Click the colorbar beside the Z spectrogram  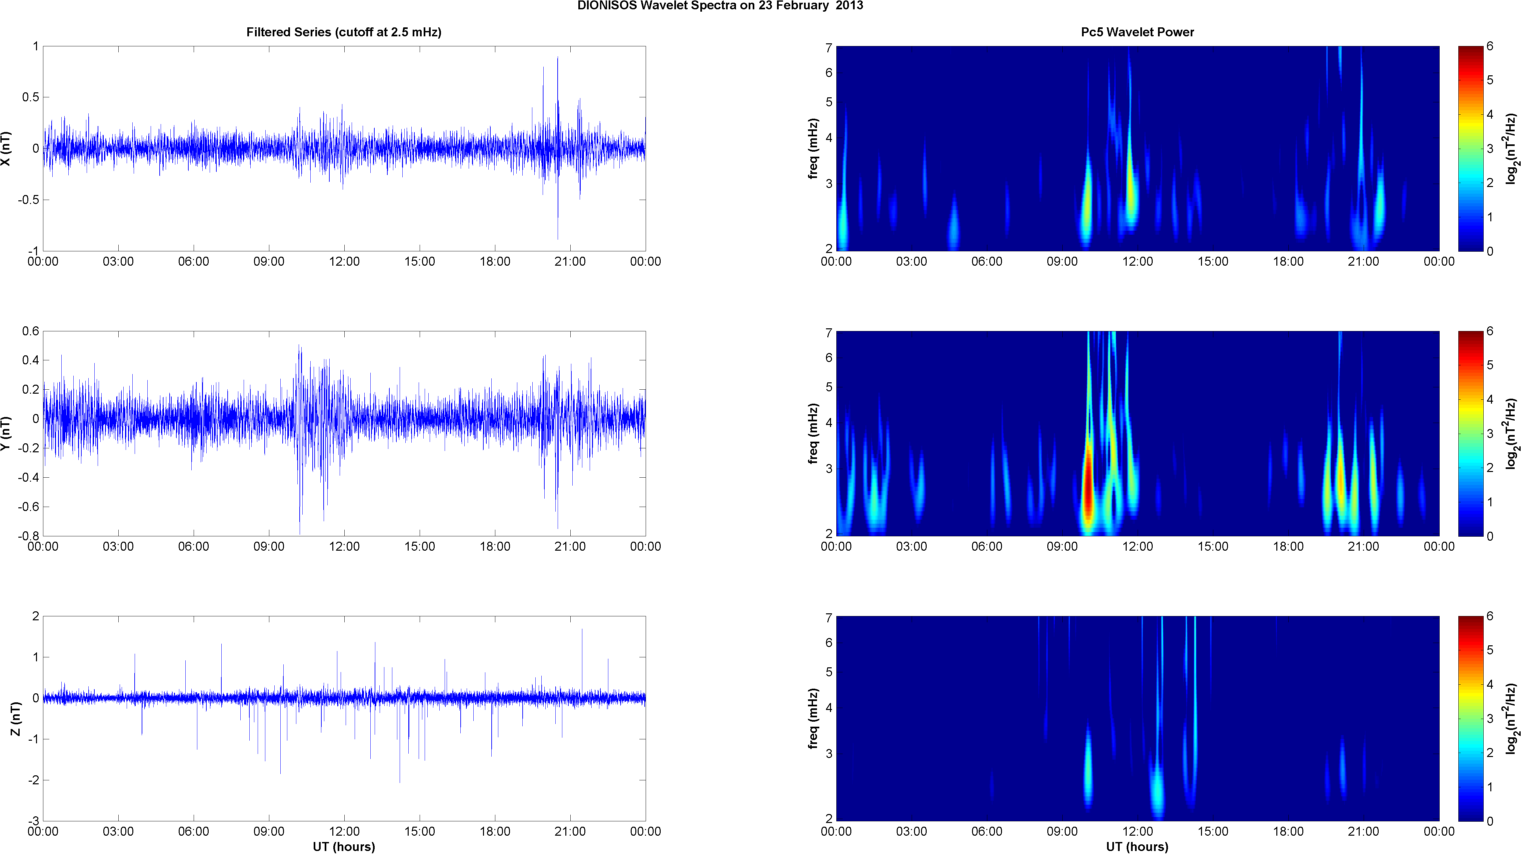tap(1470, 718)
